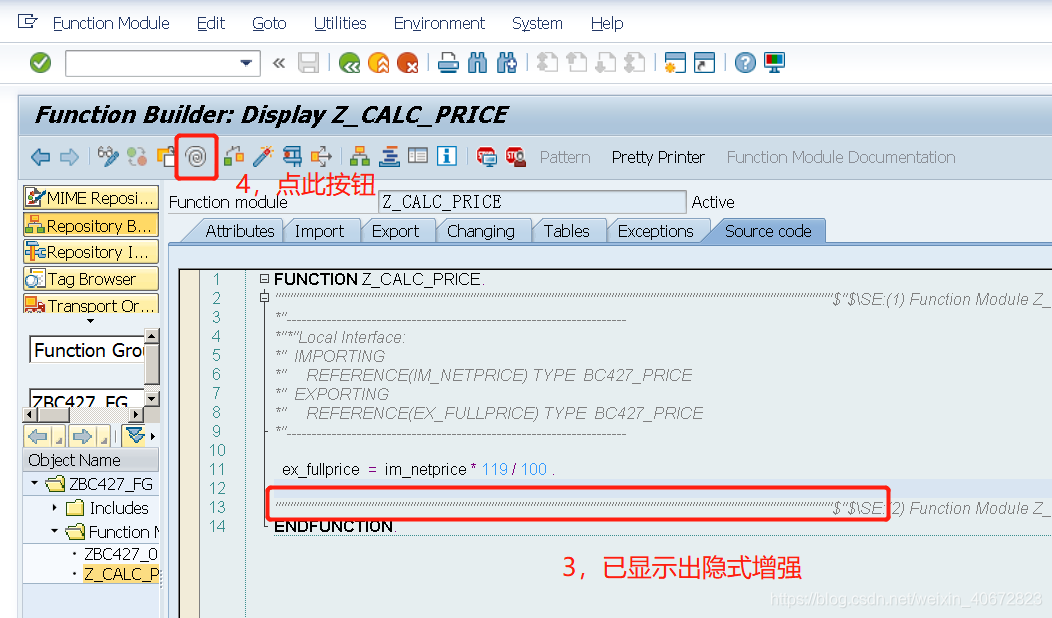The width and height of the screenshot is (1052, 618).
Task: Open the Transport Organizer button
Action: click(91, 305)
